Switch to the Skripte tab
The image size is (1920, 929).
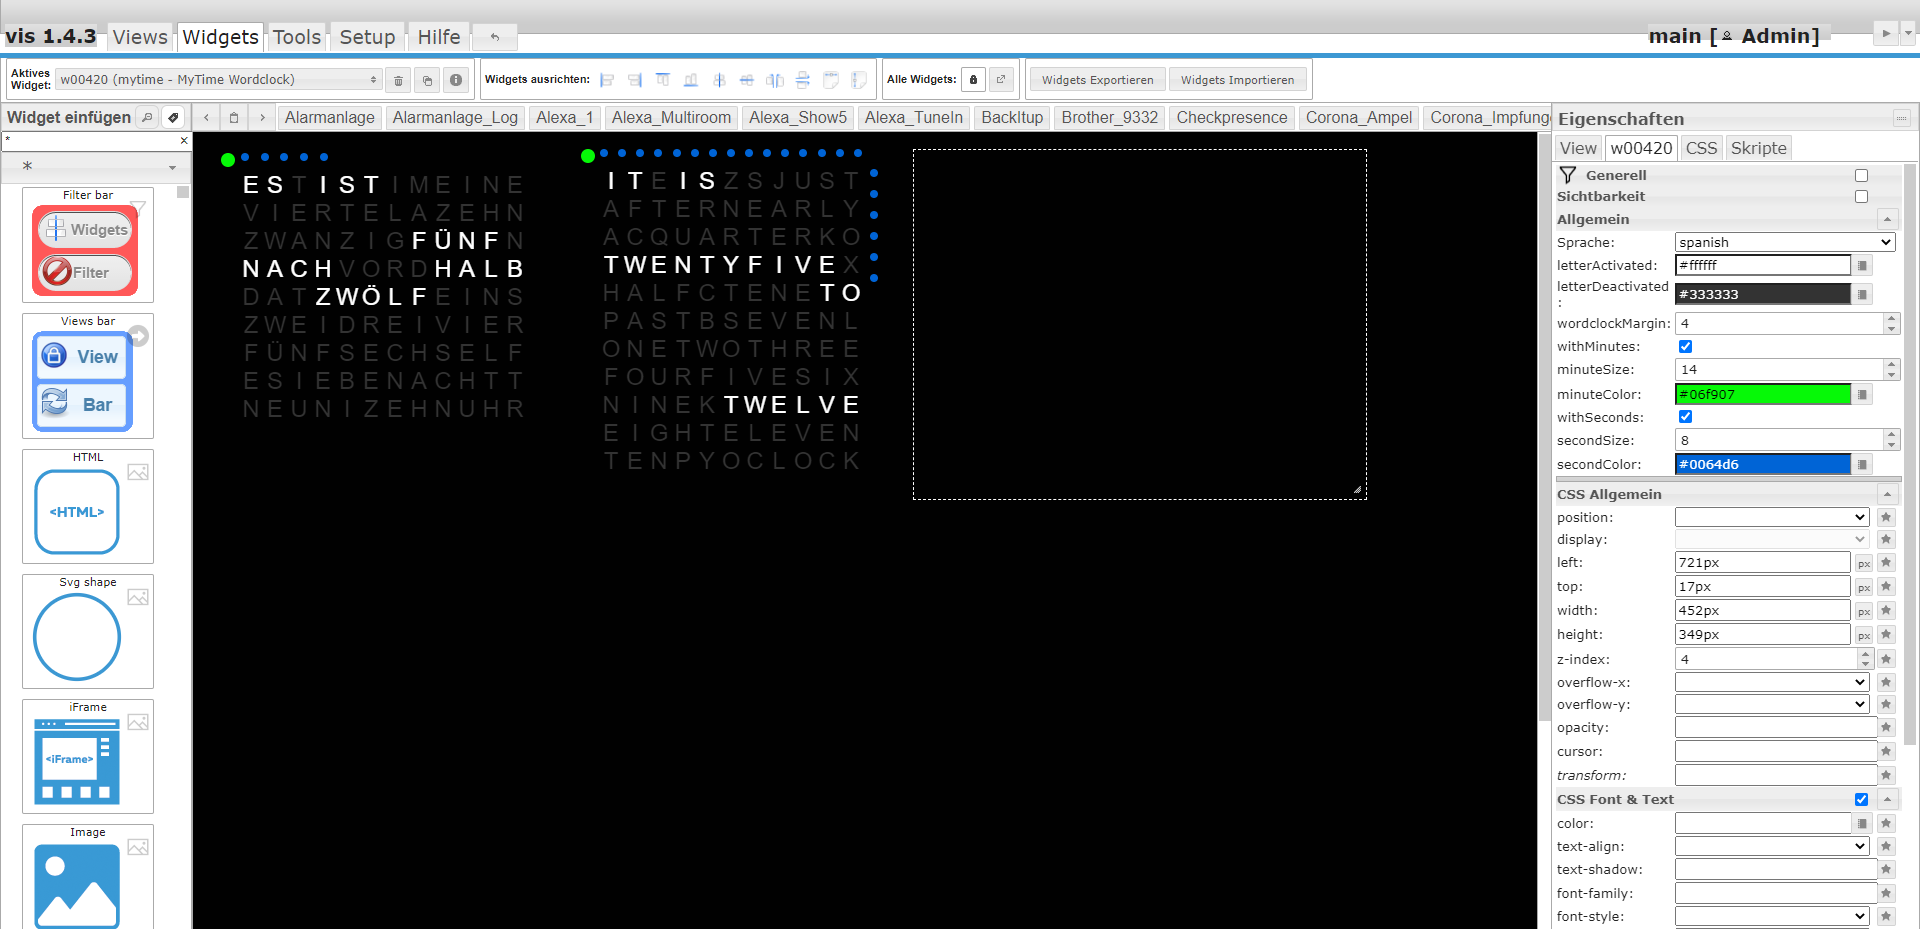[x=1758, y=148]
